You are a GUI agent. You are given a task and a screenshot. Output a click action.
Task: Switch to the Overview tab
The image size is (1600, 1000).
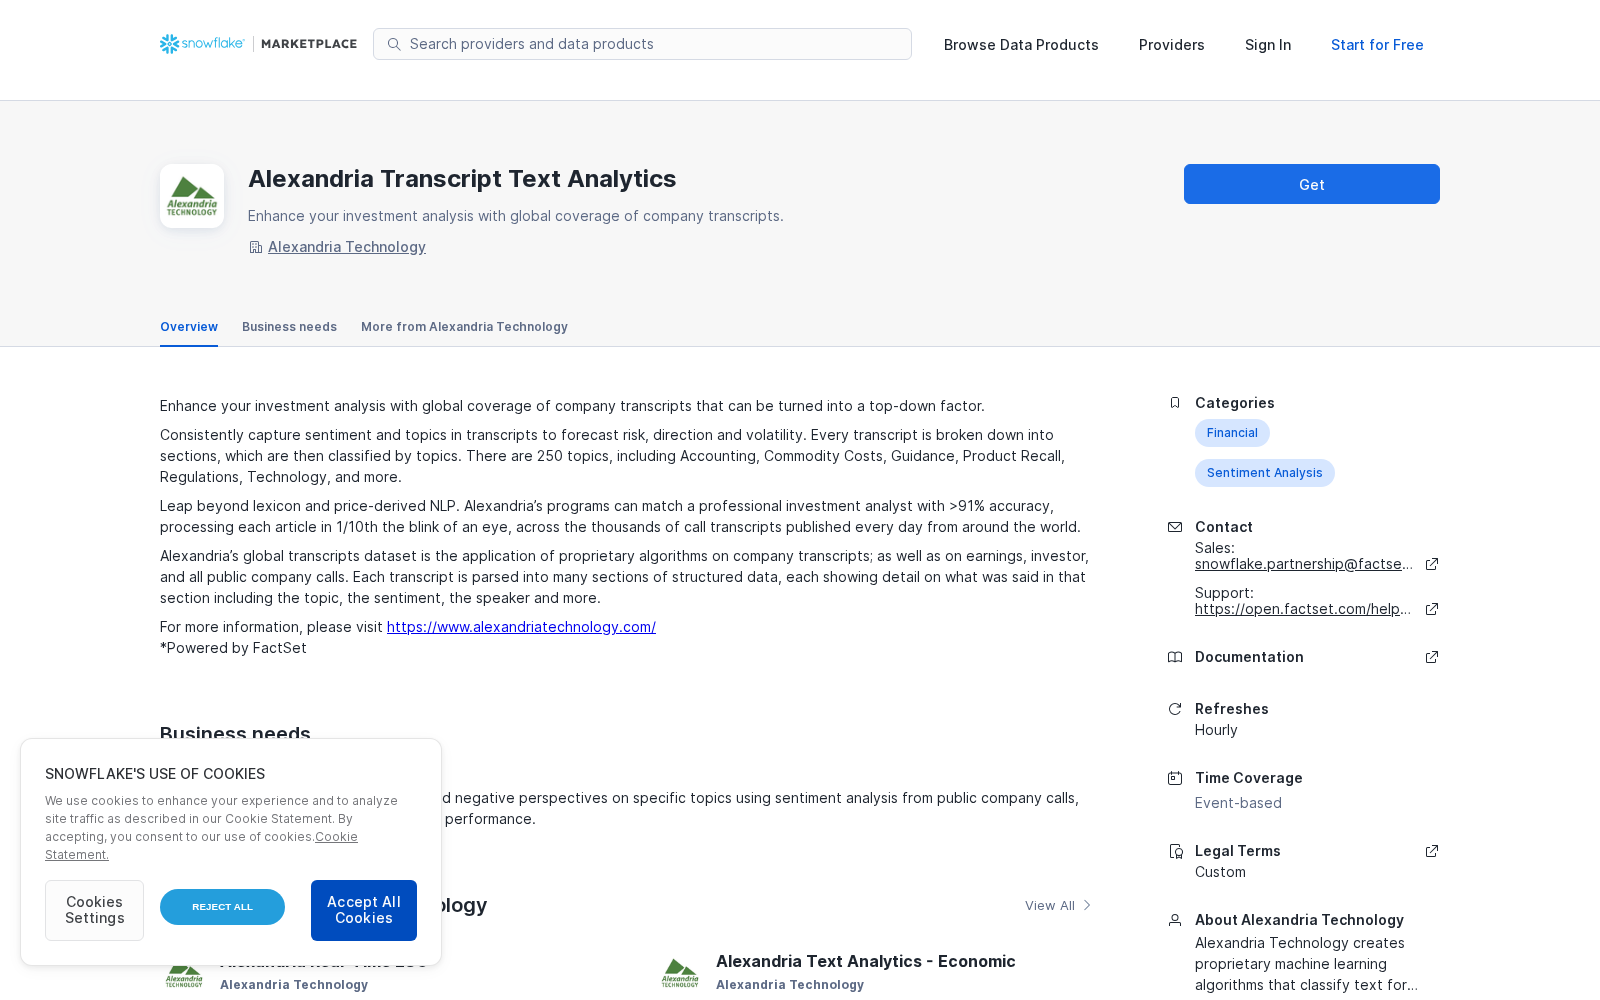[189, 327]
